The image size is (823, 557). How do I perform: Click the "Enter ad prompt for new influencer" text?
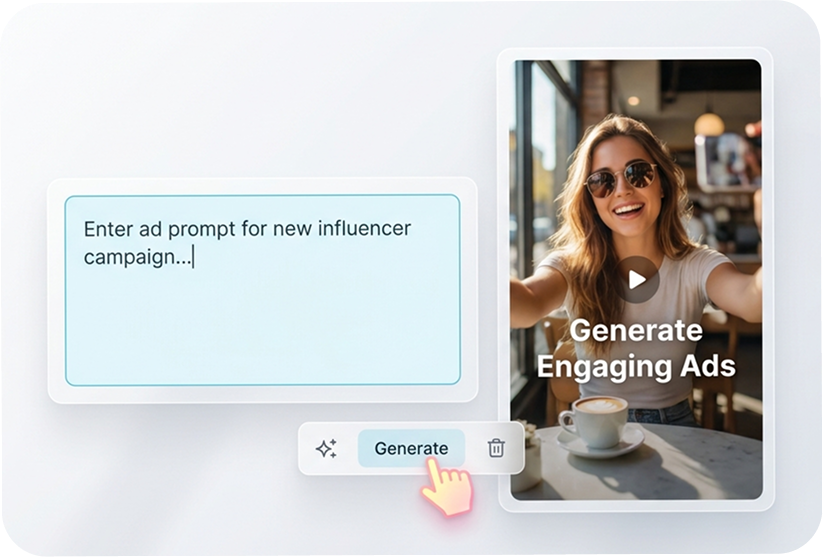(247, 229)
